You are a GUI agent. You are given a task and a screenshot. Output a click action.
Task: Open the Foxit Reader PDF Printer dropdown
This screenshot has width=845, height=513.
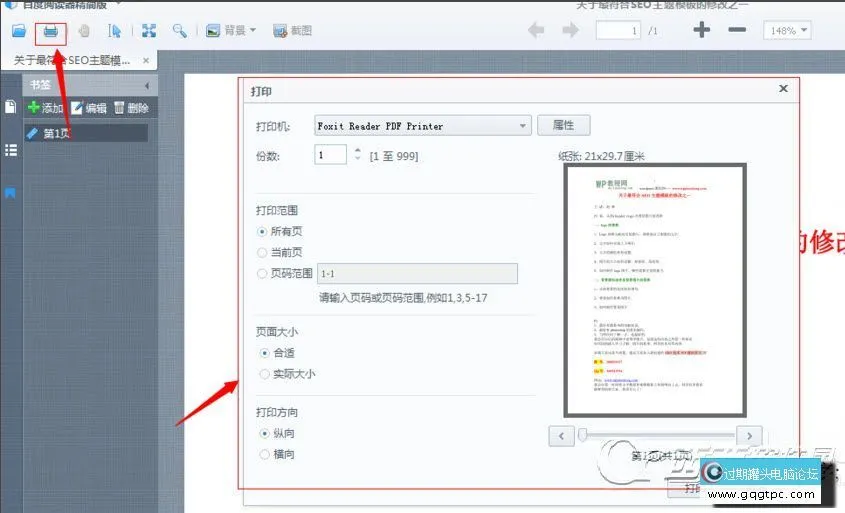click(x=422, y=126)
